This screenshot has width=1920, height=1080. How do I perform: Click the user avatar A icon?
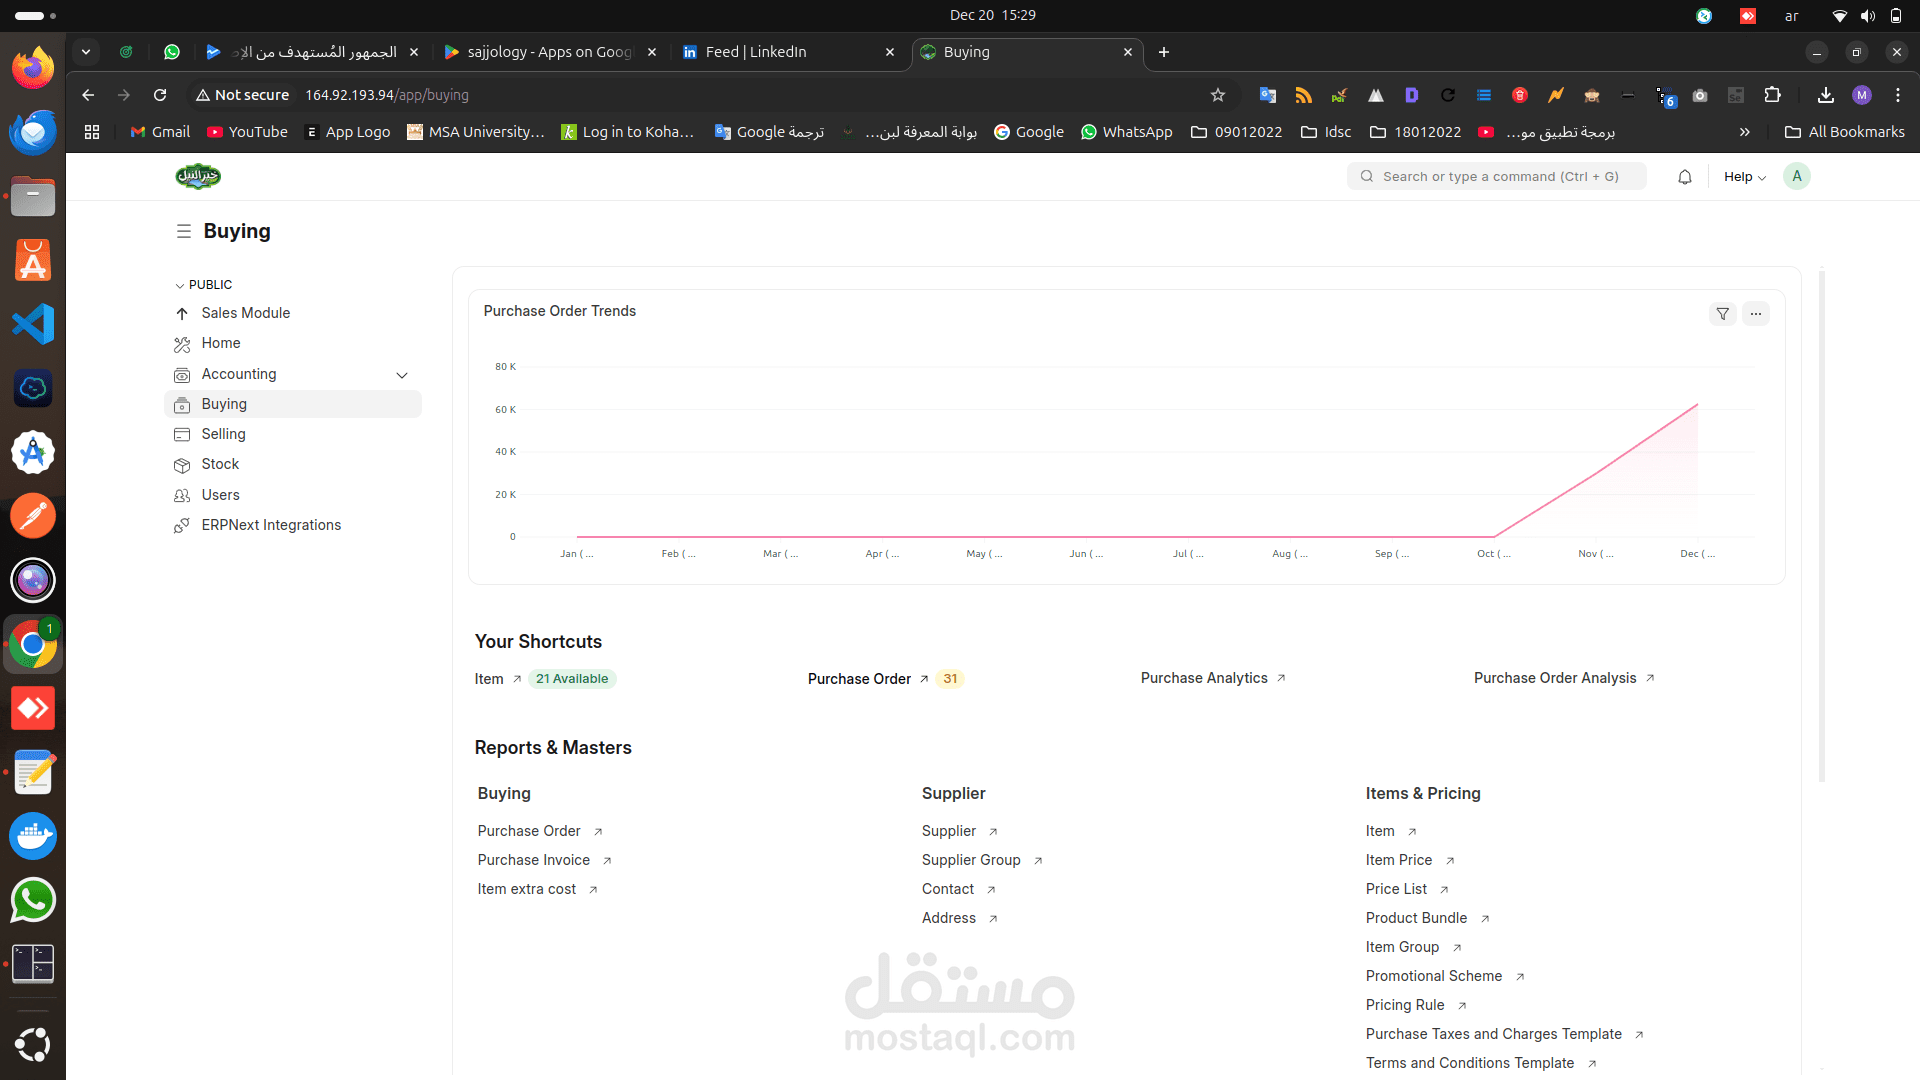click(x=1797, y=177)
